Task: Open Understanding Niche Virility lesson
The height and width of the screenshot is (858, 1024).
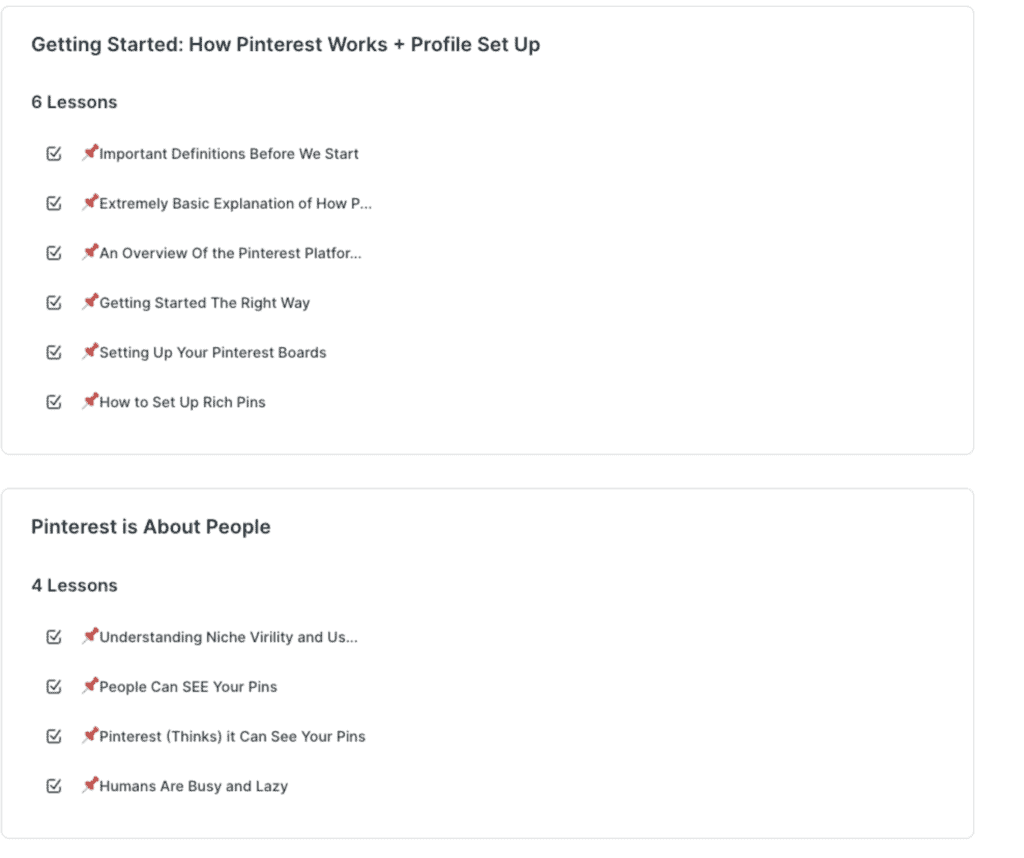Action: click(228, 637)
